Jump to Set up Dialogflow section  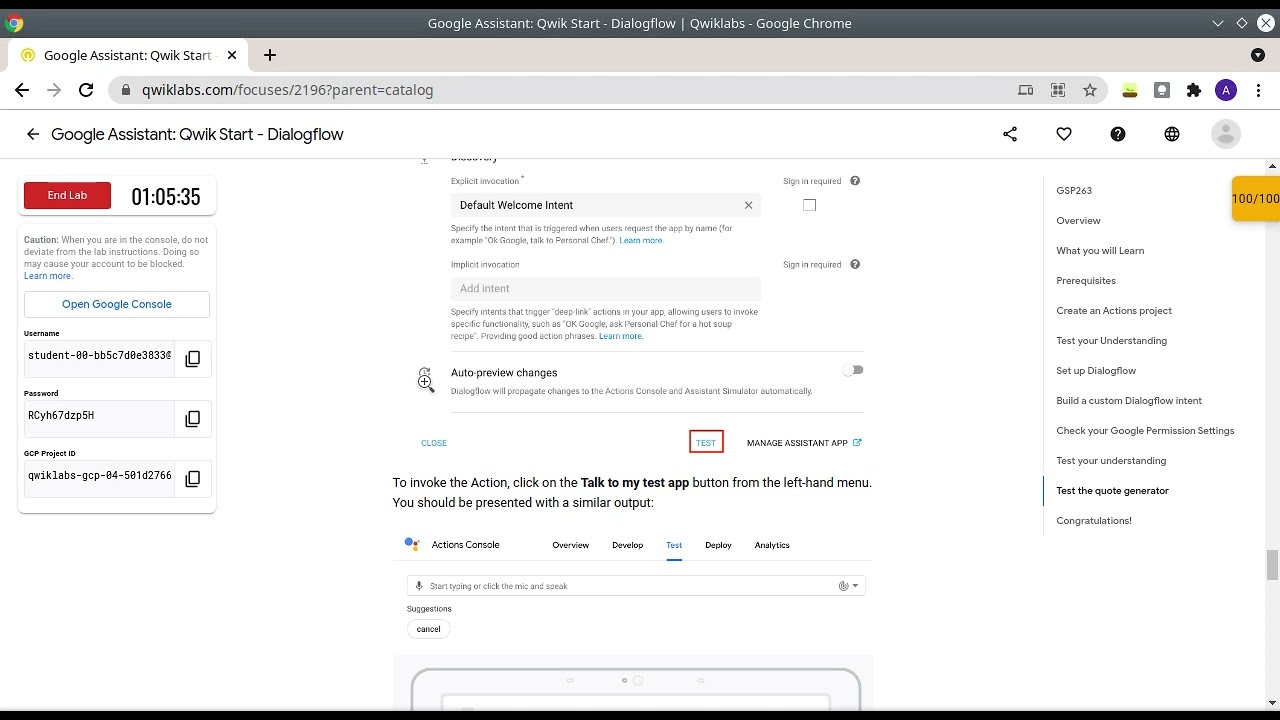coord(1096,370)
